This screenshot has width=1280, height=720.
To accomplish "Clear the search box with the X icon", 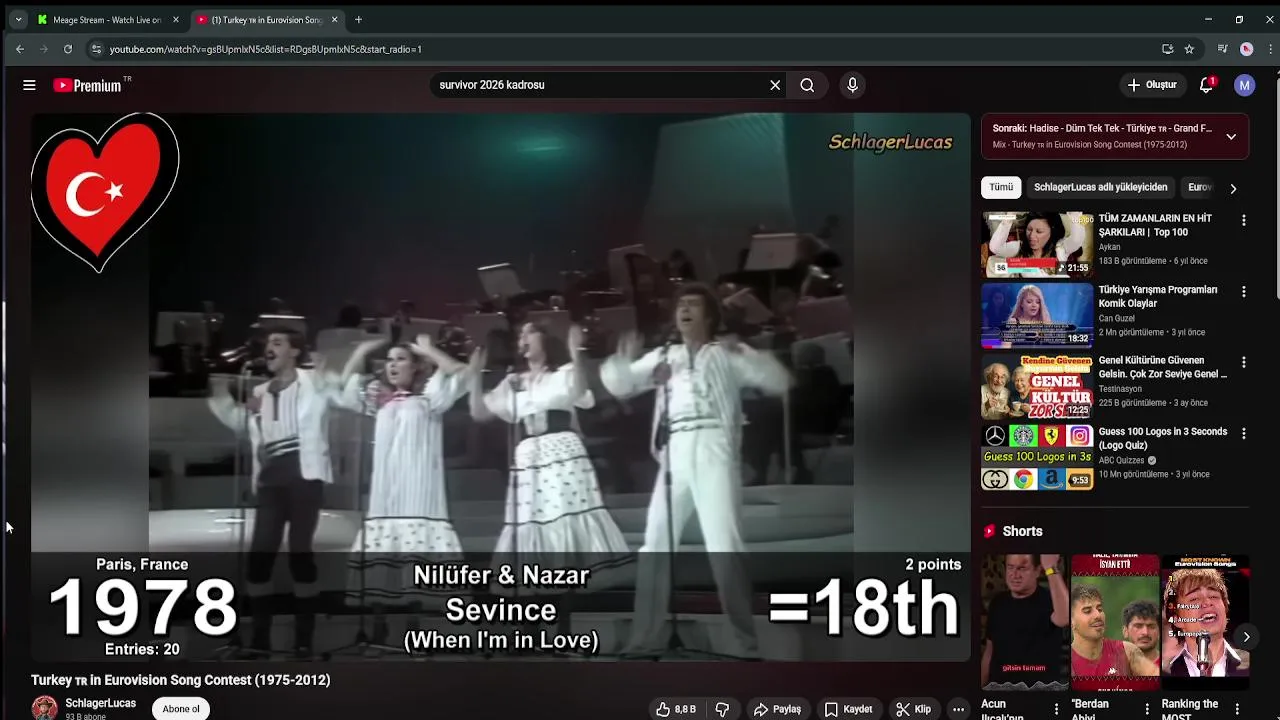I will coord(775,85).
